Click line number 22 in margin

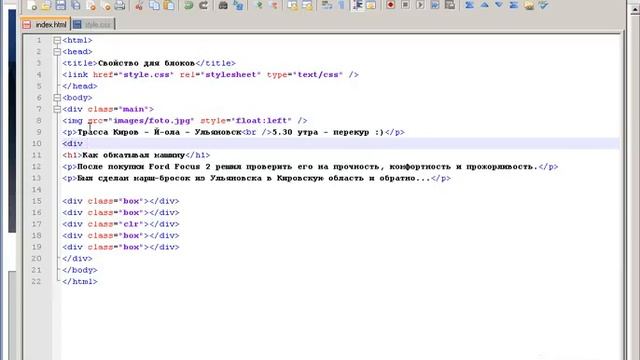click(37, 282)
